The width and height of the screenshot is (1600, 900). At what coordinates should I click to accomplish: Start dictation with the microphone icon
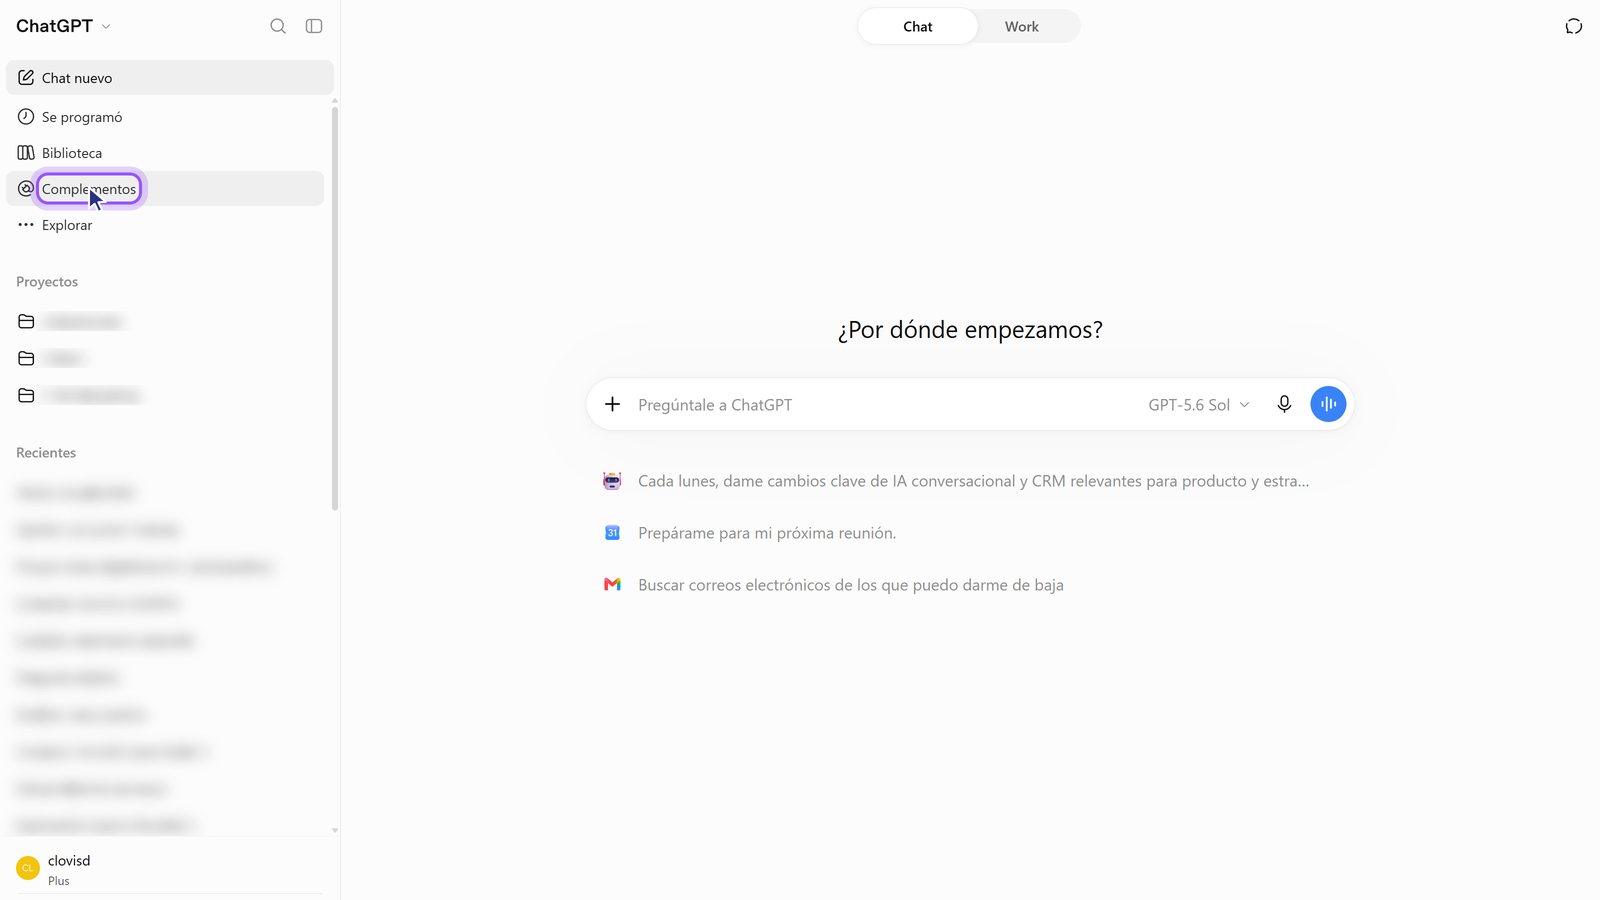tap(1284, 404)
